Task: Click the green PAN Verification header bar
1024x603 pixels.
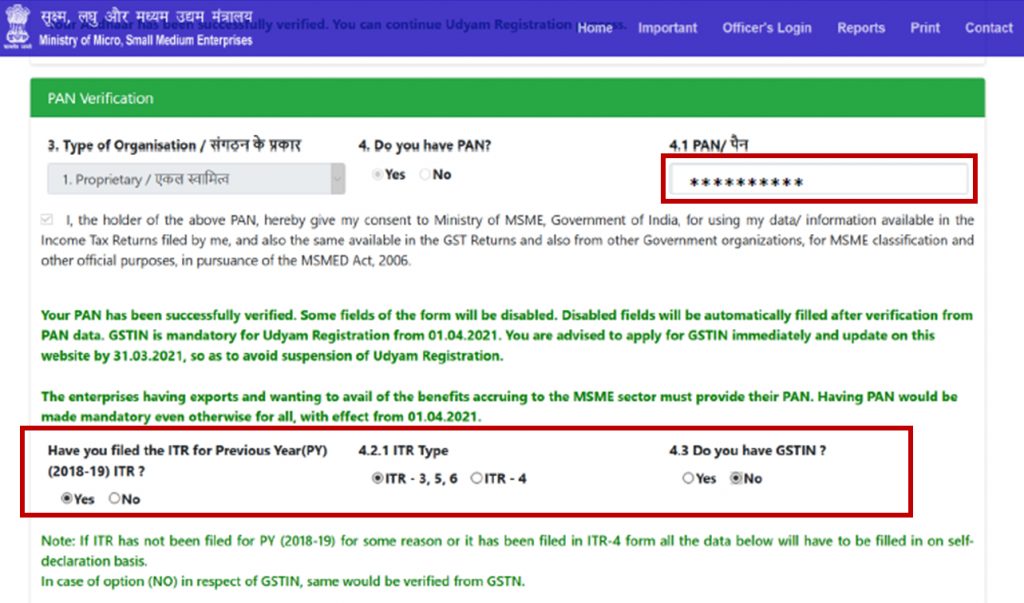Action: [x=507, y=98]
